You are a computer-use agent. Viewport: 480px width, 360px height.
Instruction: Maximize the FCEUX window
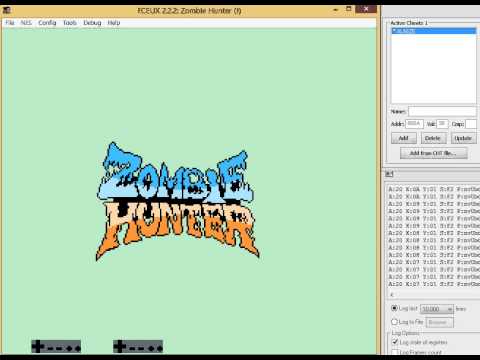click(x=349, y=9)
